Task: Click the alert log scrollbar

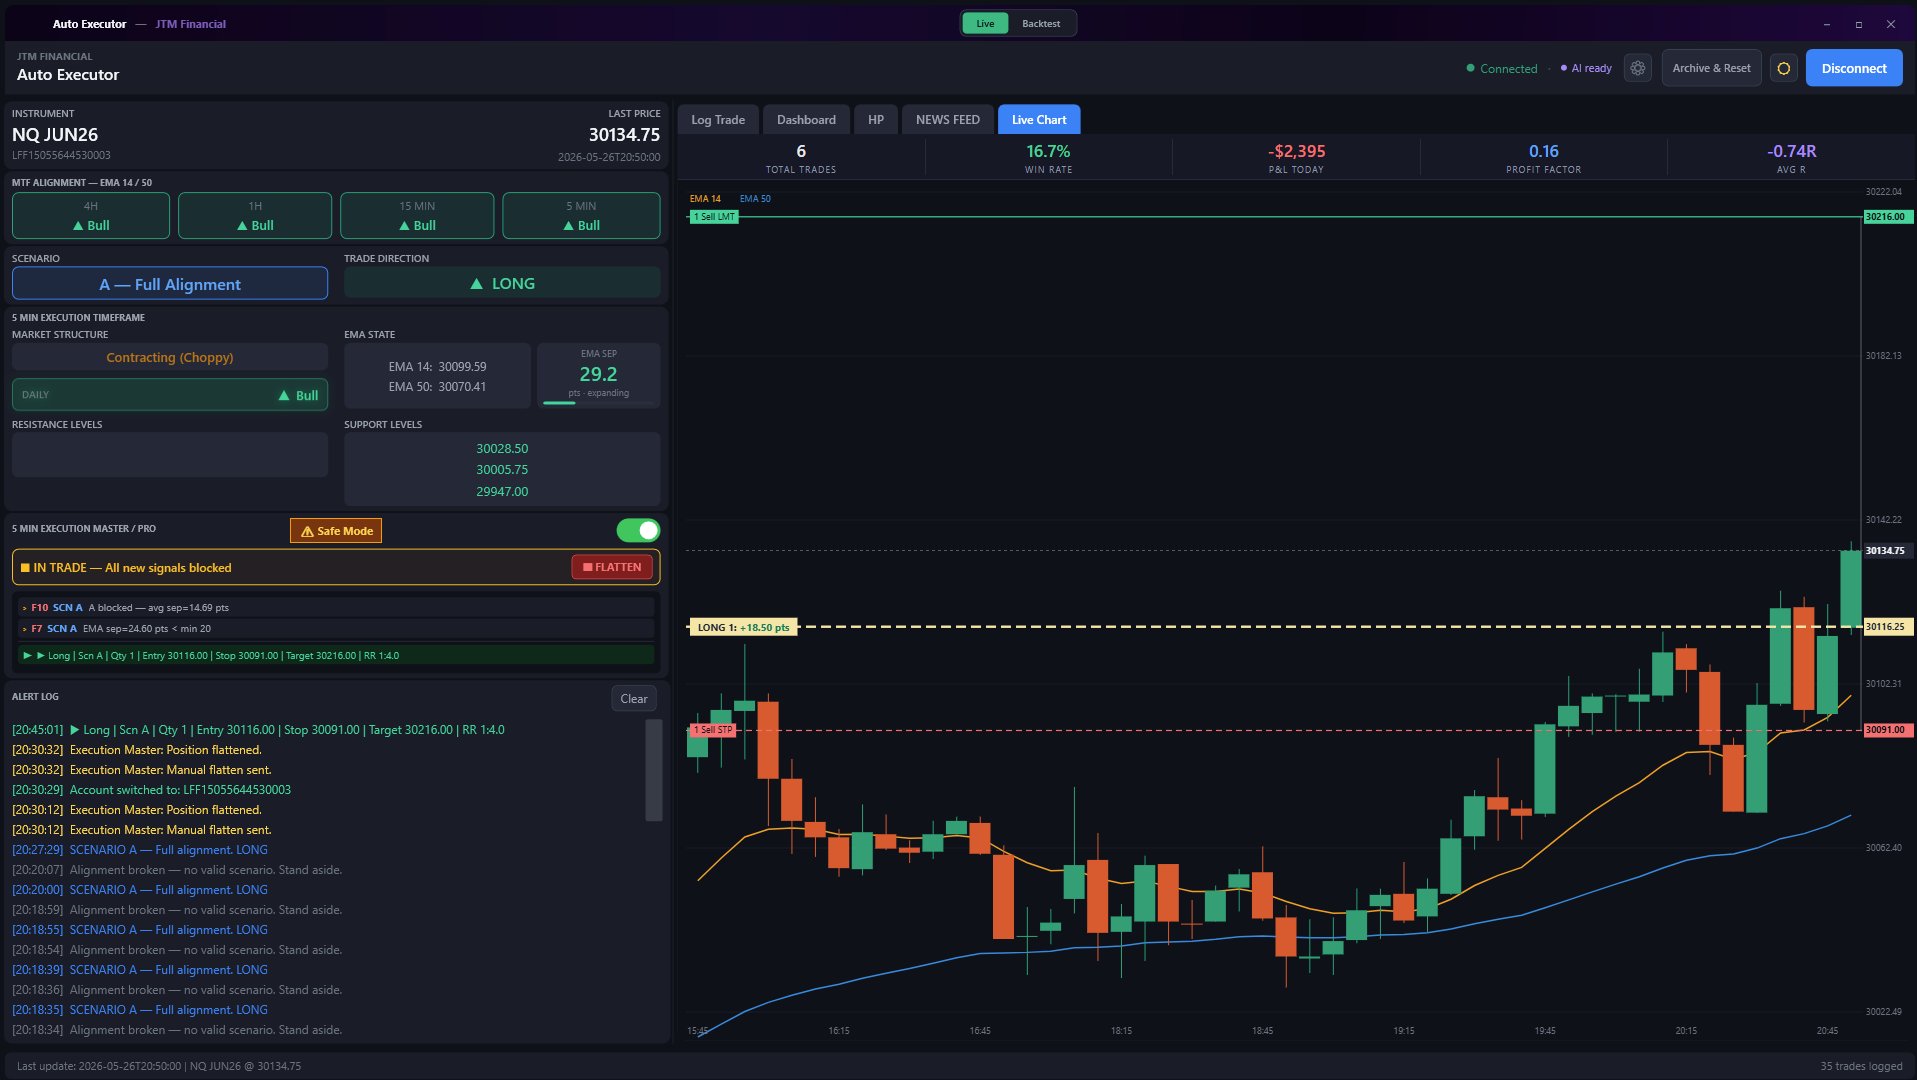Action: (x=654, y=770)
